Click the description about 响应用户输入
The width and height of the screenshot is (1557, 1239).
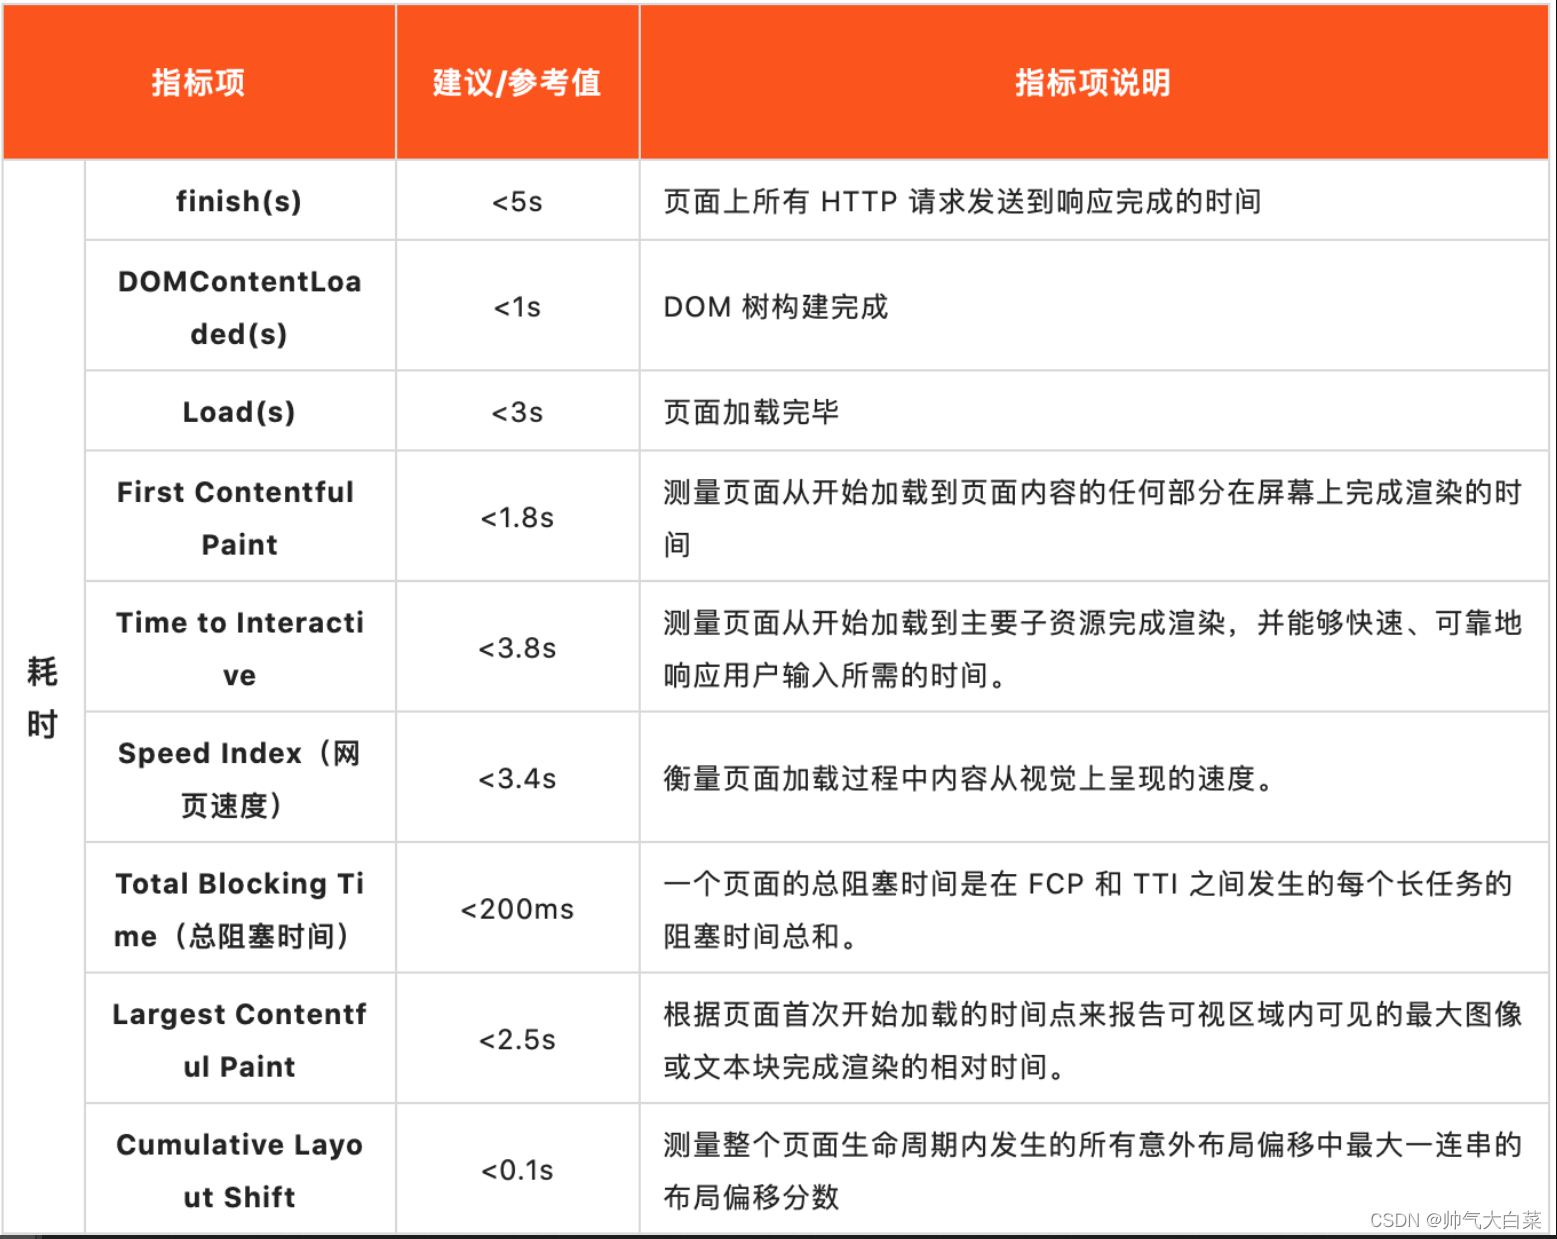coord(1094,648)
